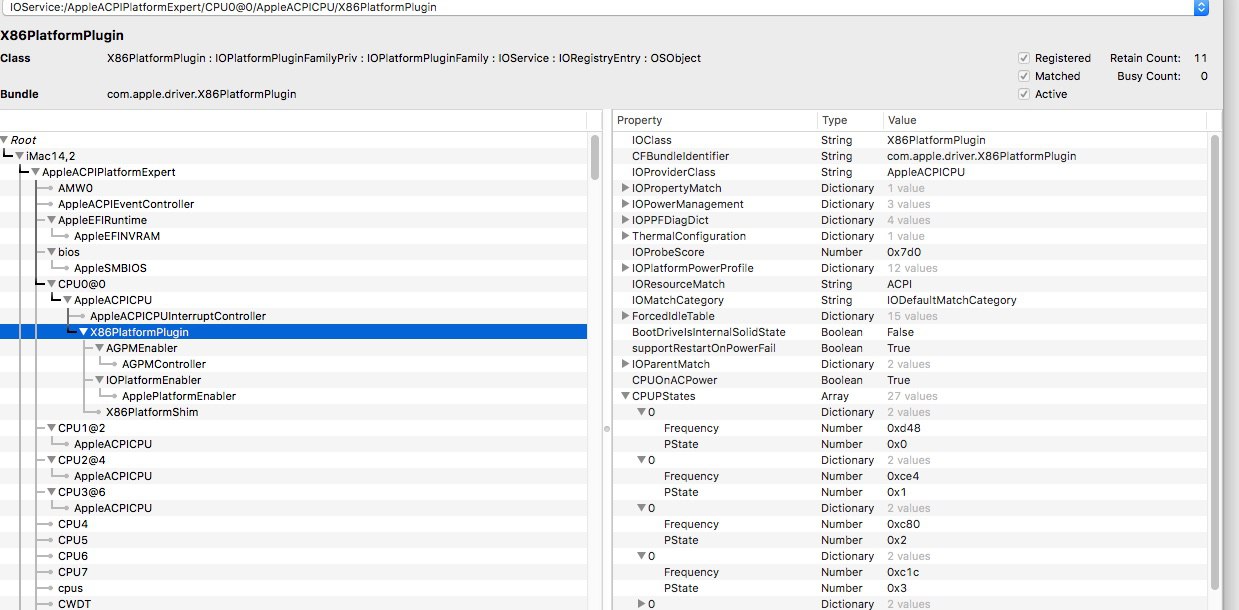Screen dimensions: 1239x610
Task: Select the supportRestartOnPowerFail property row
Action: [910, 348]
